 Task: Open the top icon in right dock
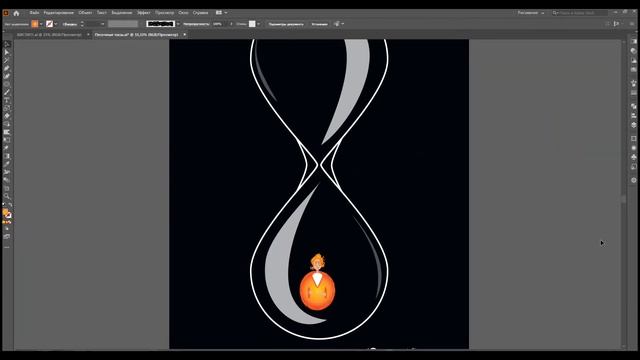pos(633,42)
